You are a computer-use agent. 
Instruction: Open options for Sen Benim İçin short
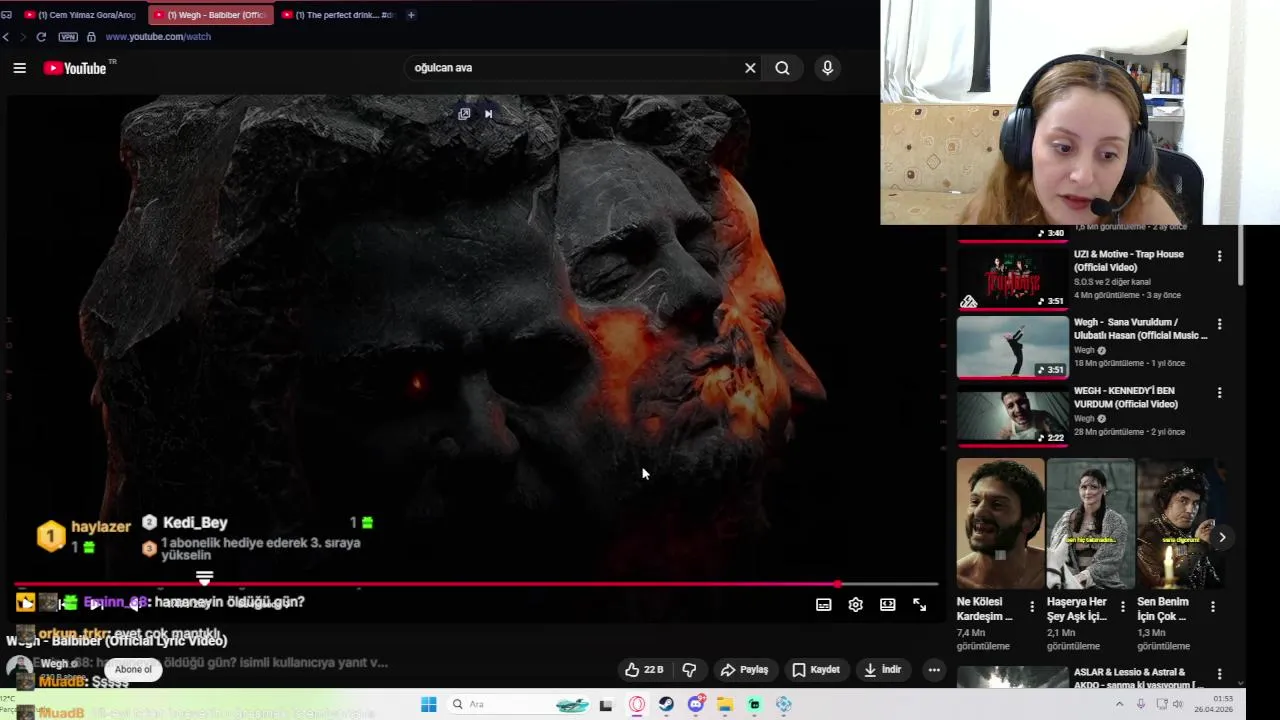[x=1212, y=606]
